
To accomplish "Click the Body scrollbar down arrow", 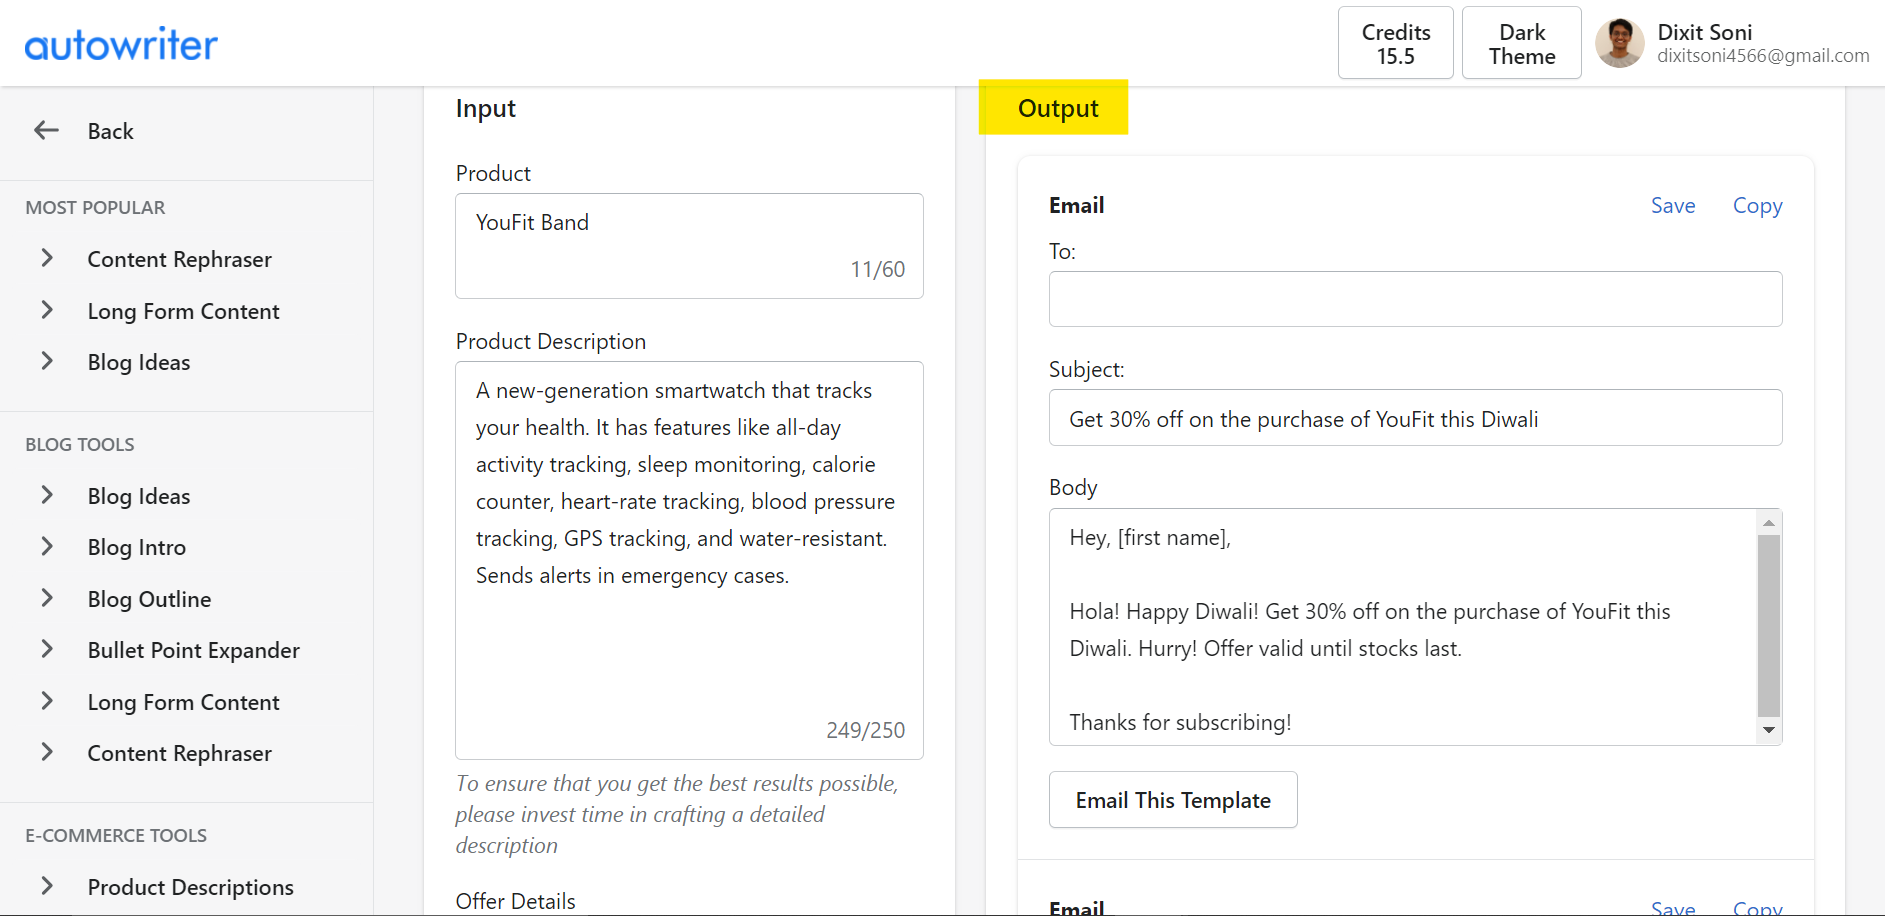I will [x=1769, y=730].
